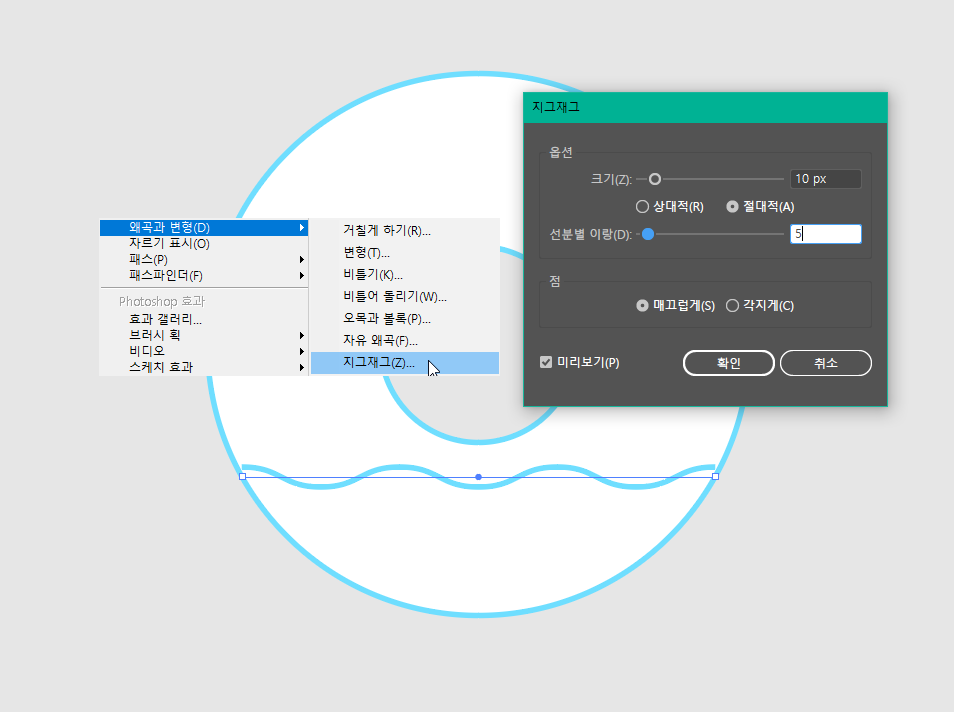Viewport: 954px width, 712px height.
Task: Open the 왜곡과 변형(D) submenu
Action: click(203, 228)
